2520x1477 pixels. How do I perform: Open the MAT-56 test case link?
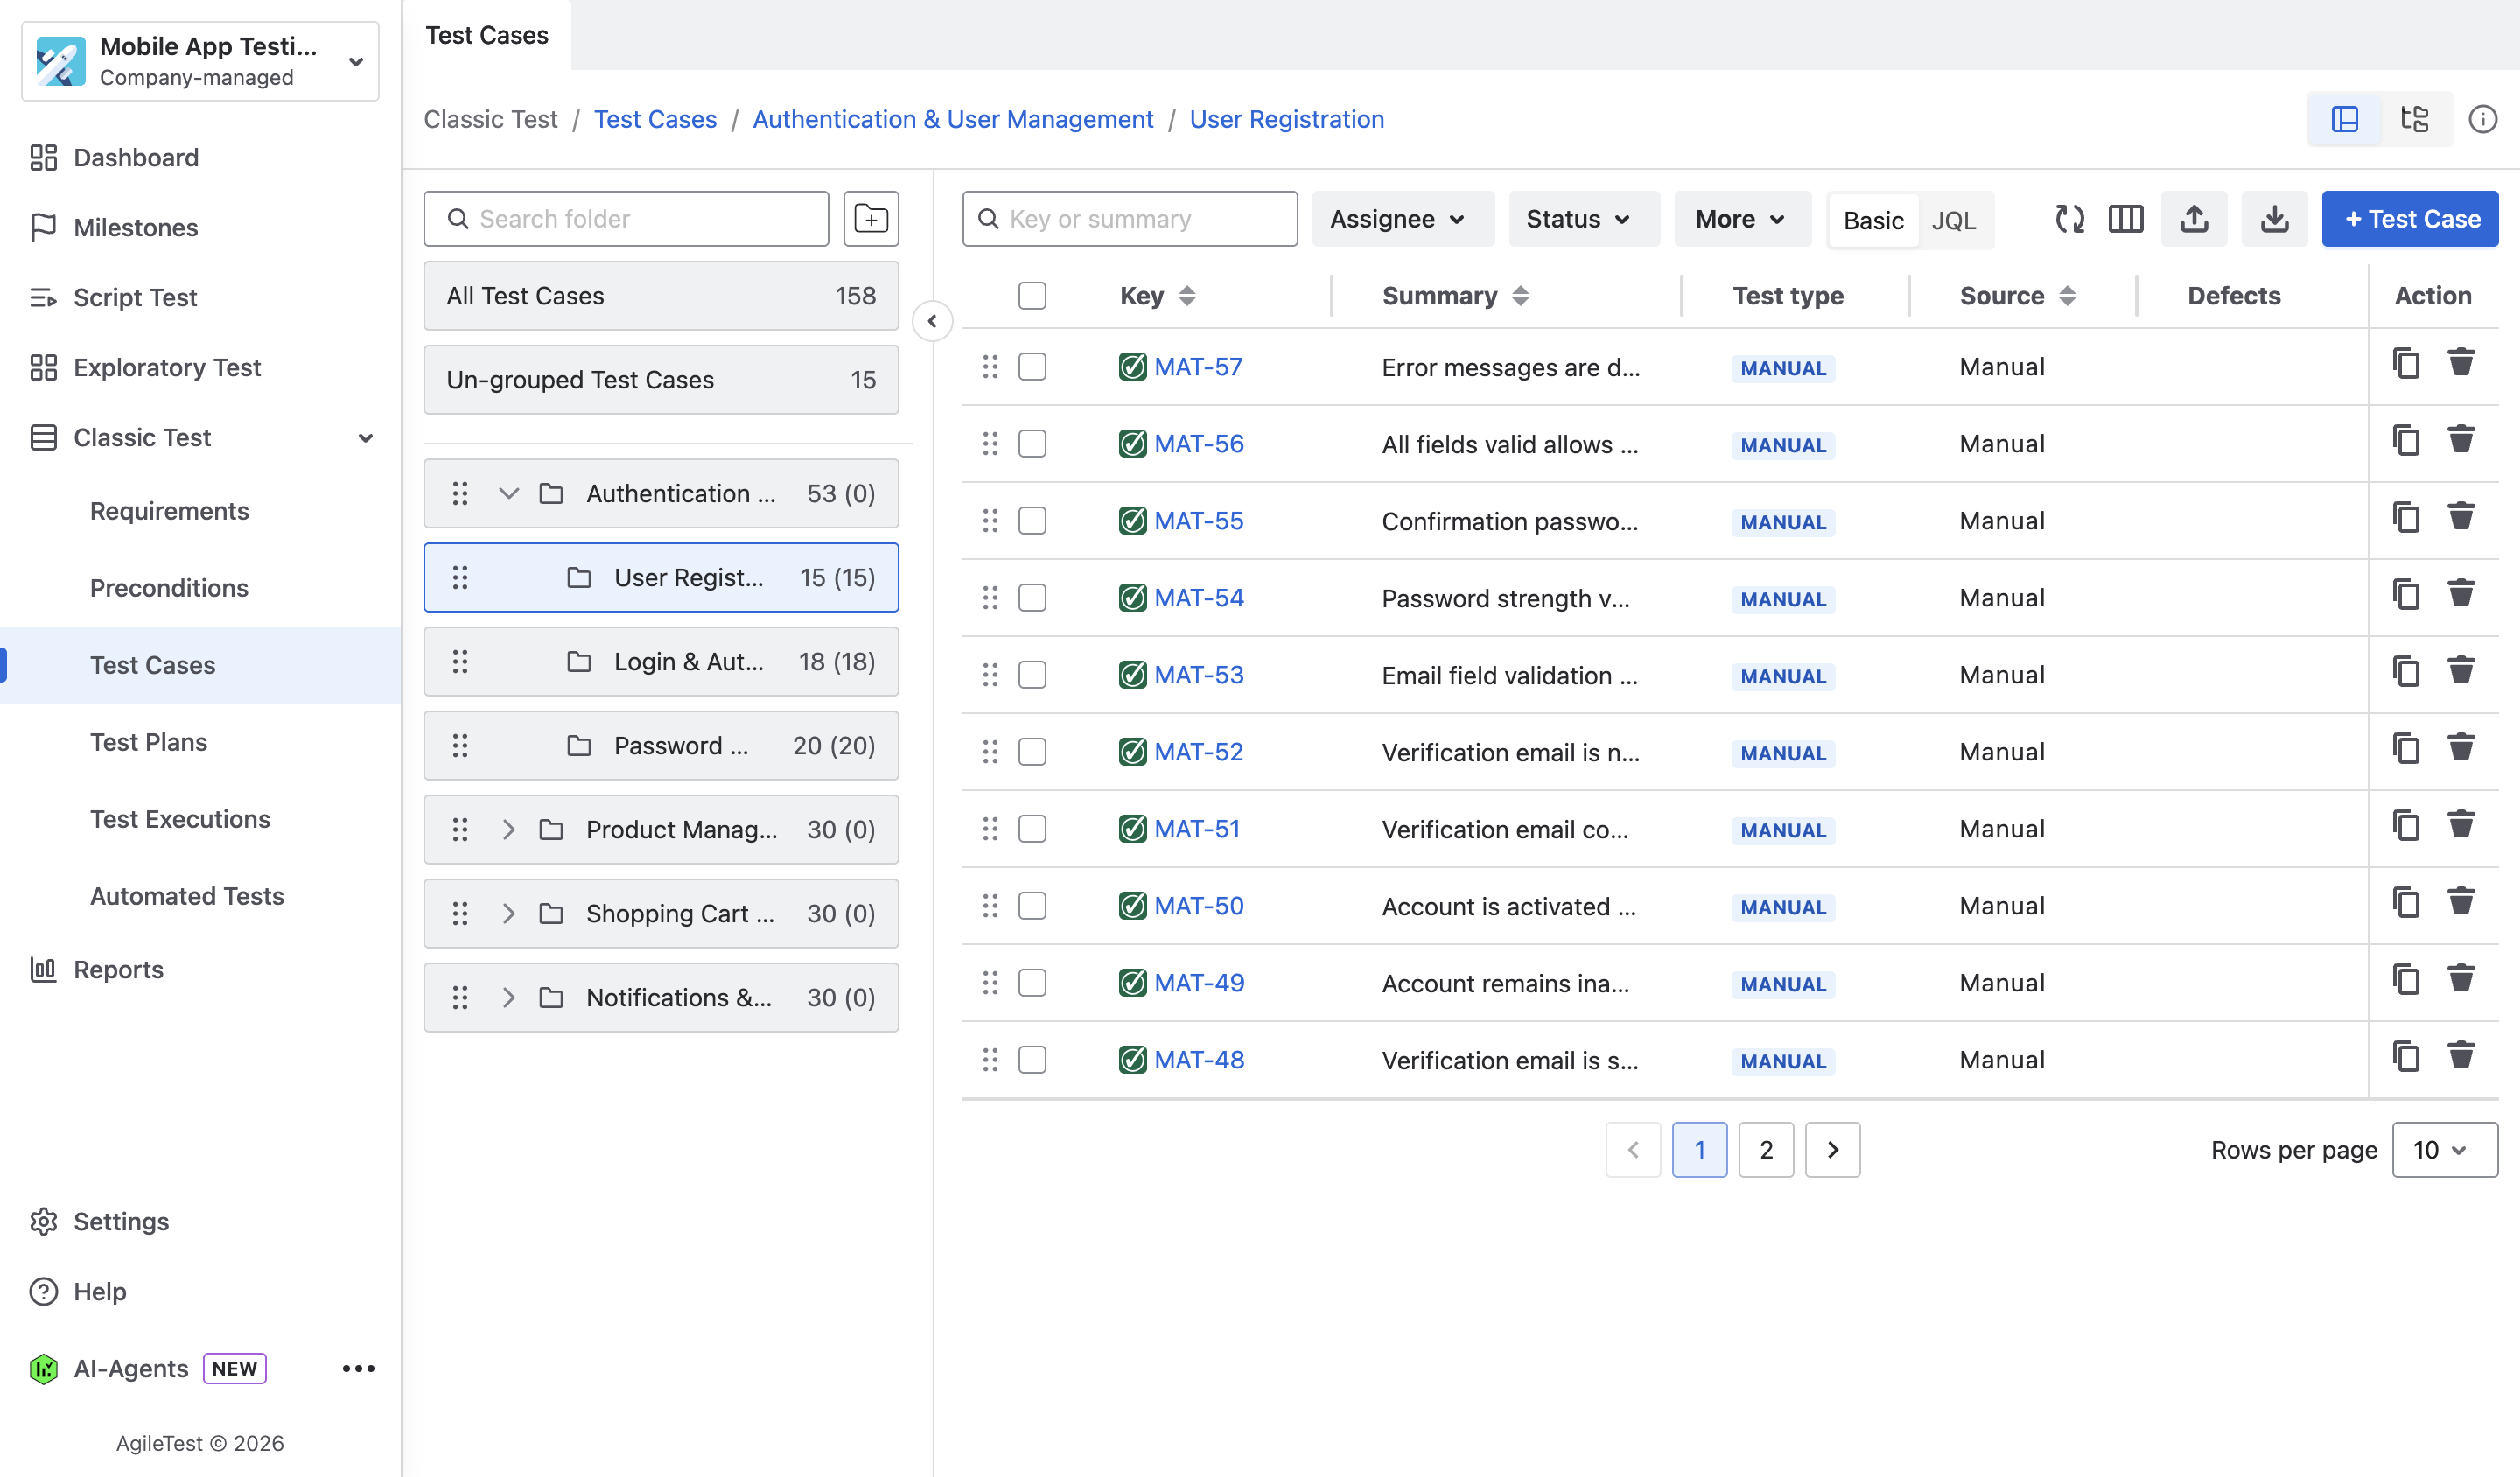tap(1198, 444)
